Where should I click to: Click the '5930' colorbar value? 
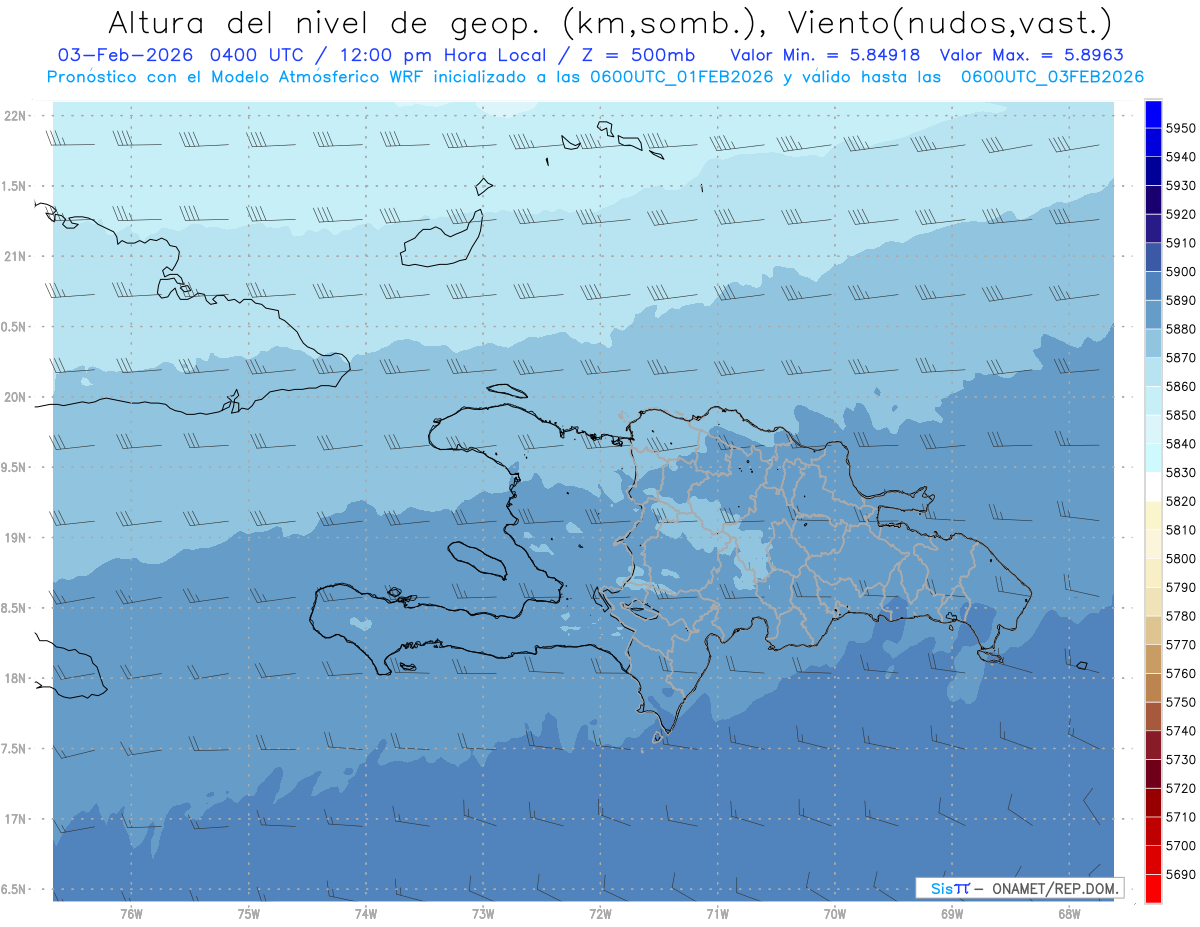click(x=1181, y=185)
